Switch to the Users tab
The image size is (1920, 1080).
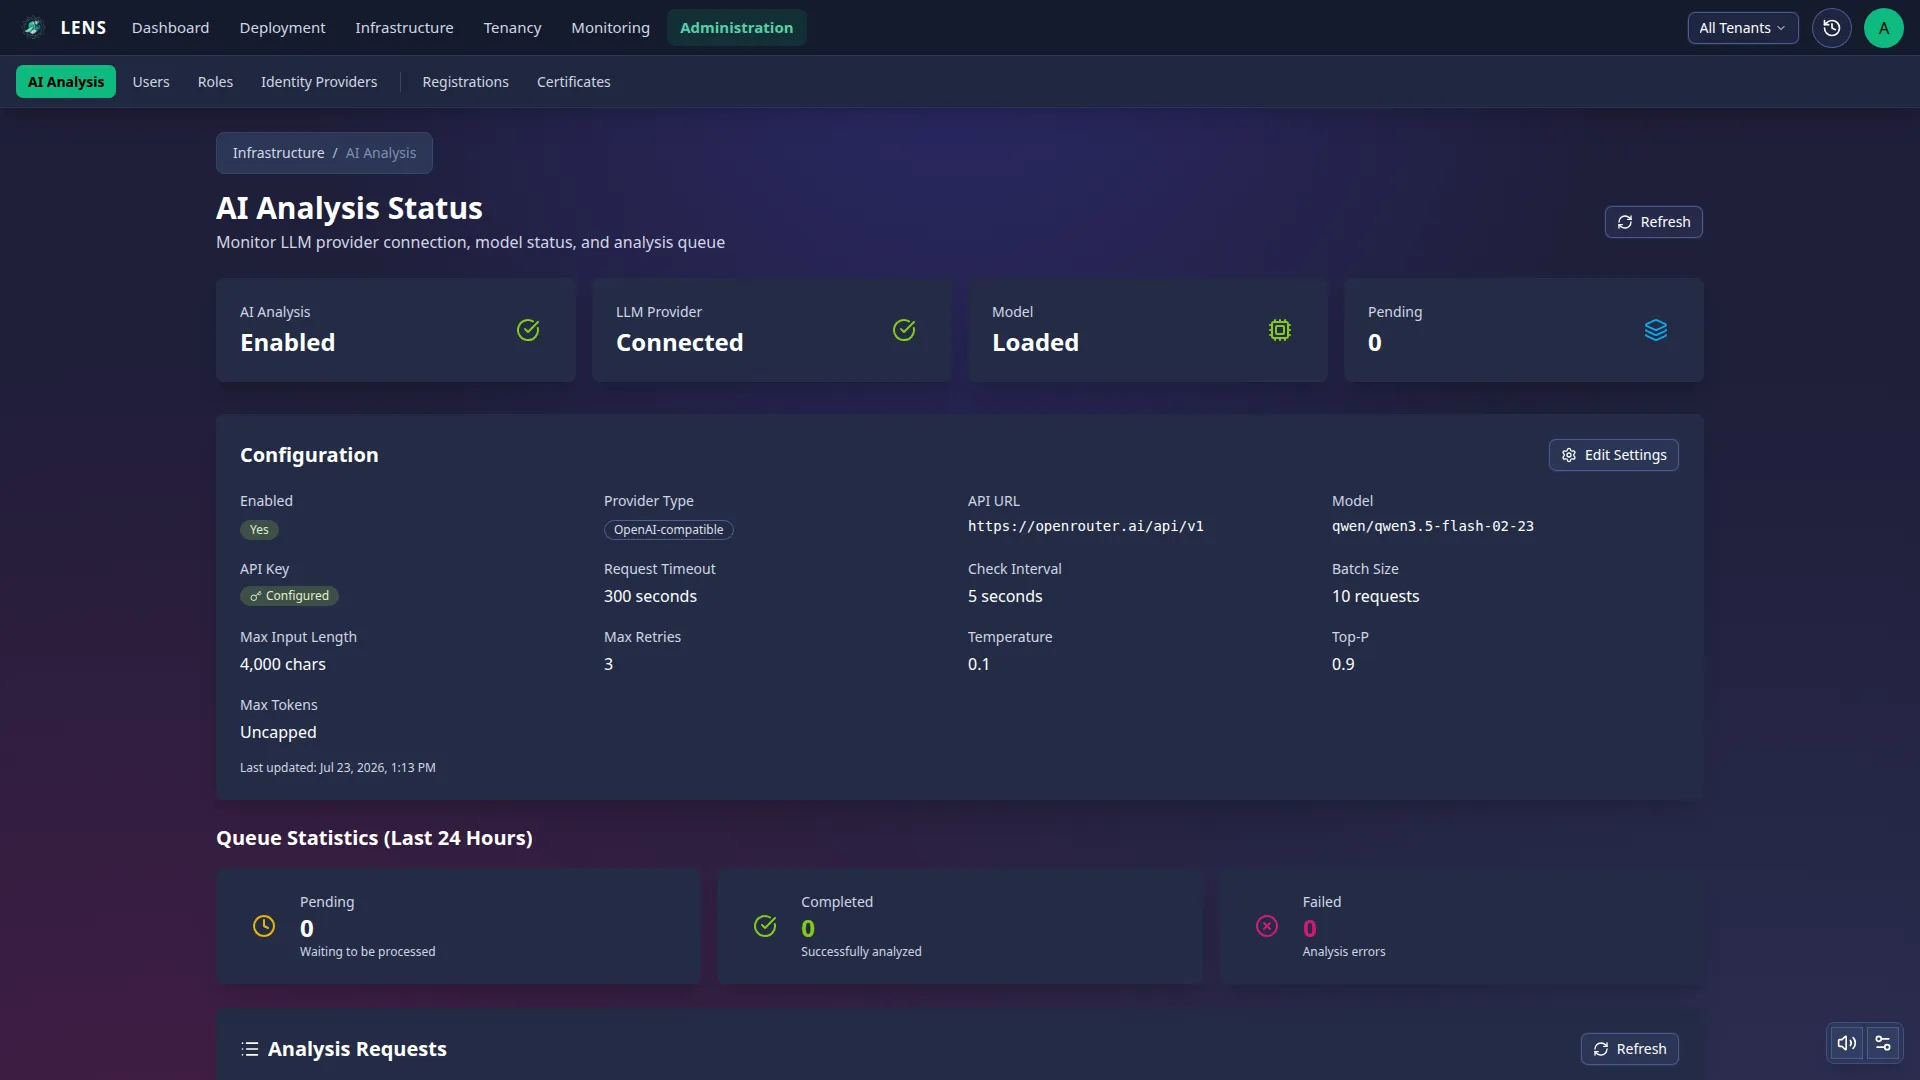151,82
